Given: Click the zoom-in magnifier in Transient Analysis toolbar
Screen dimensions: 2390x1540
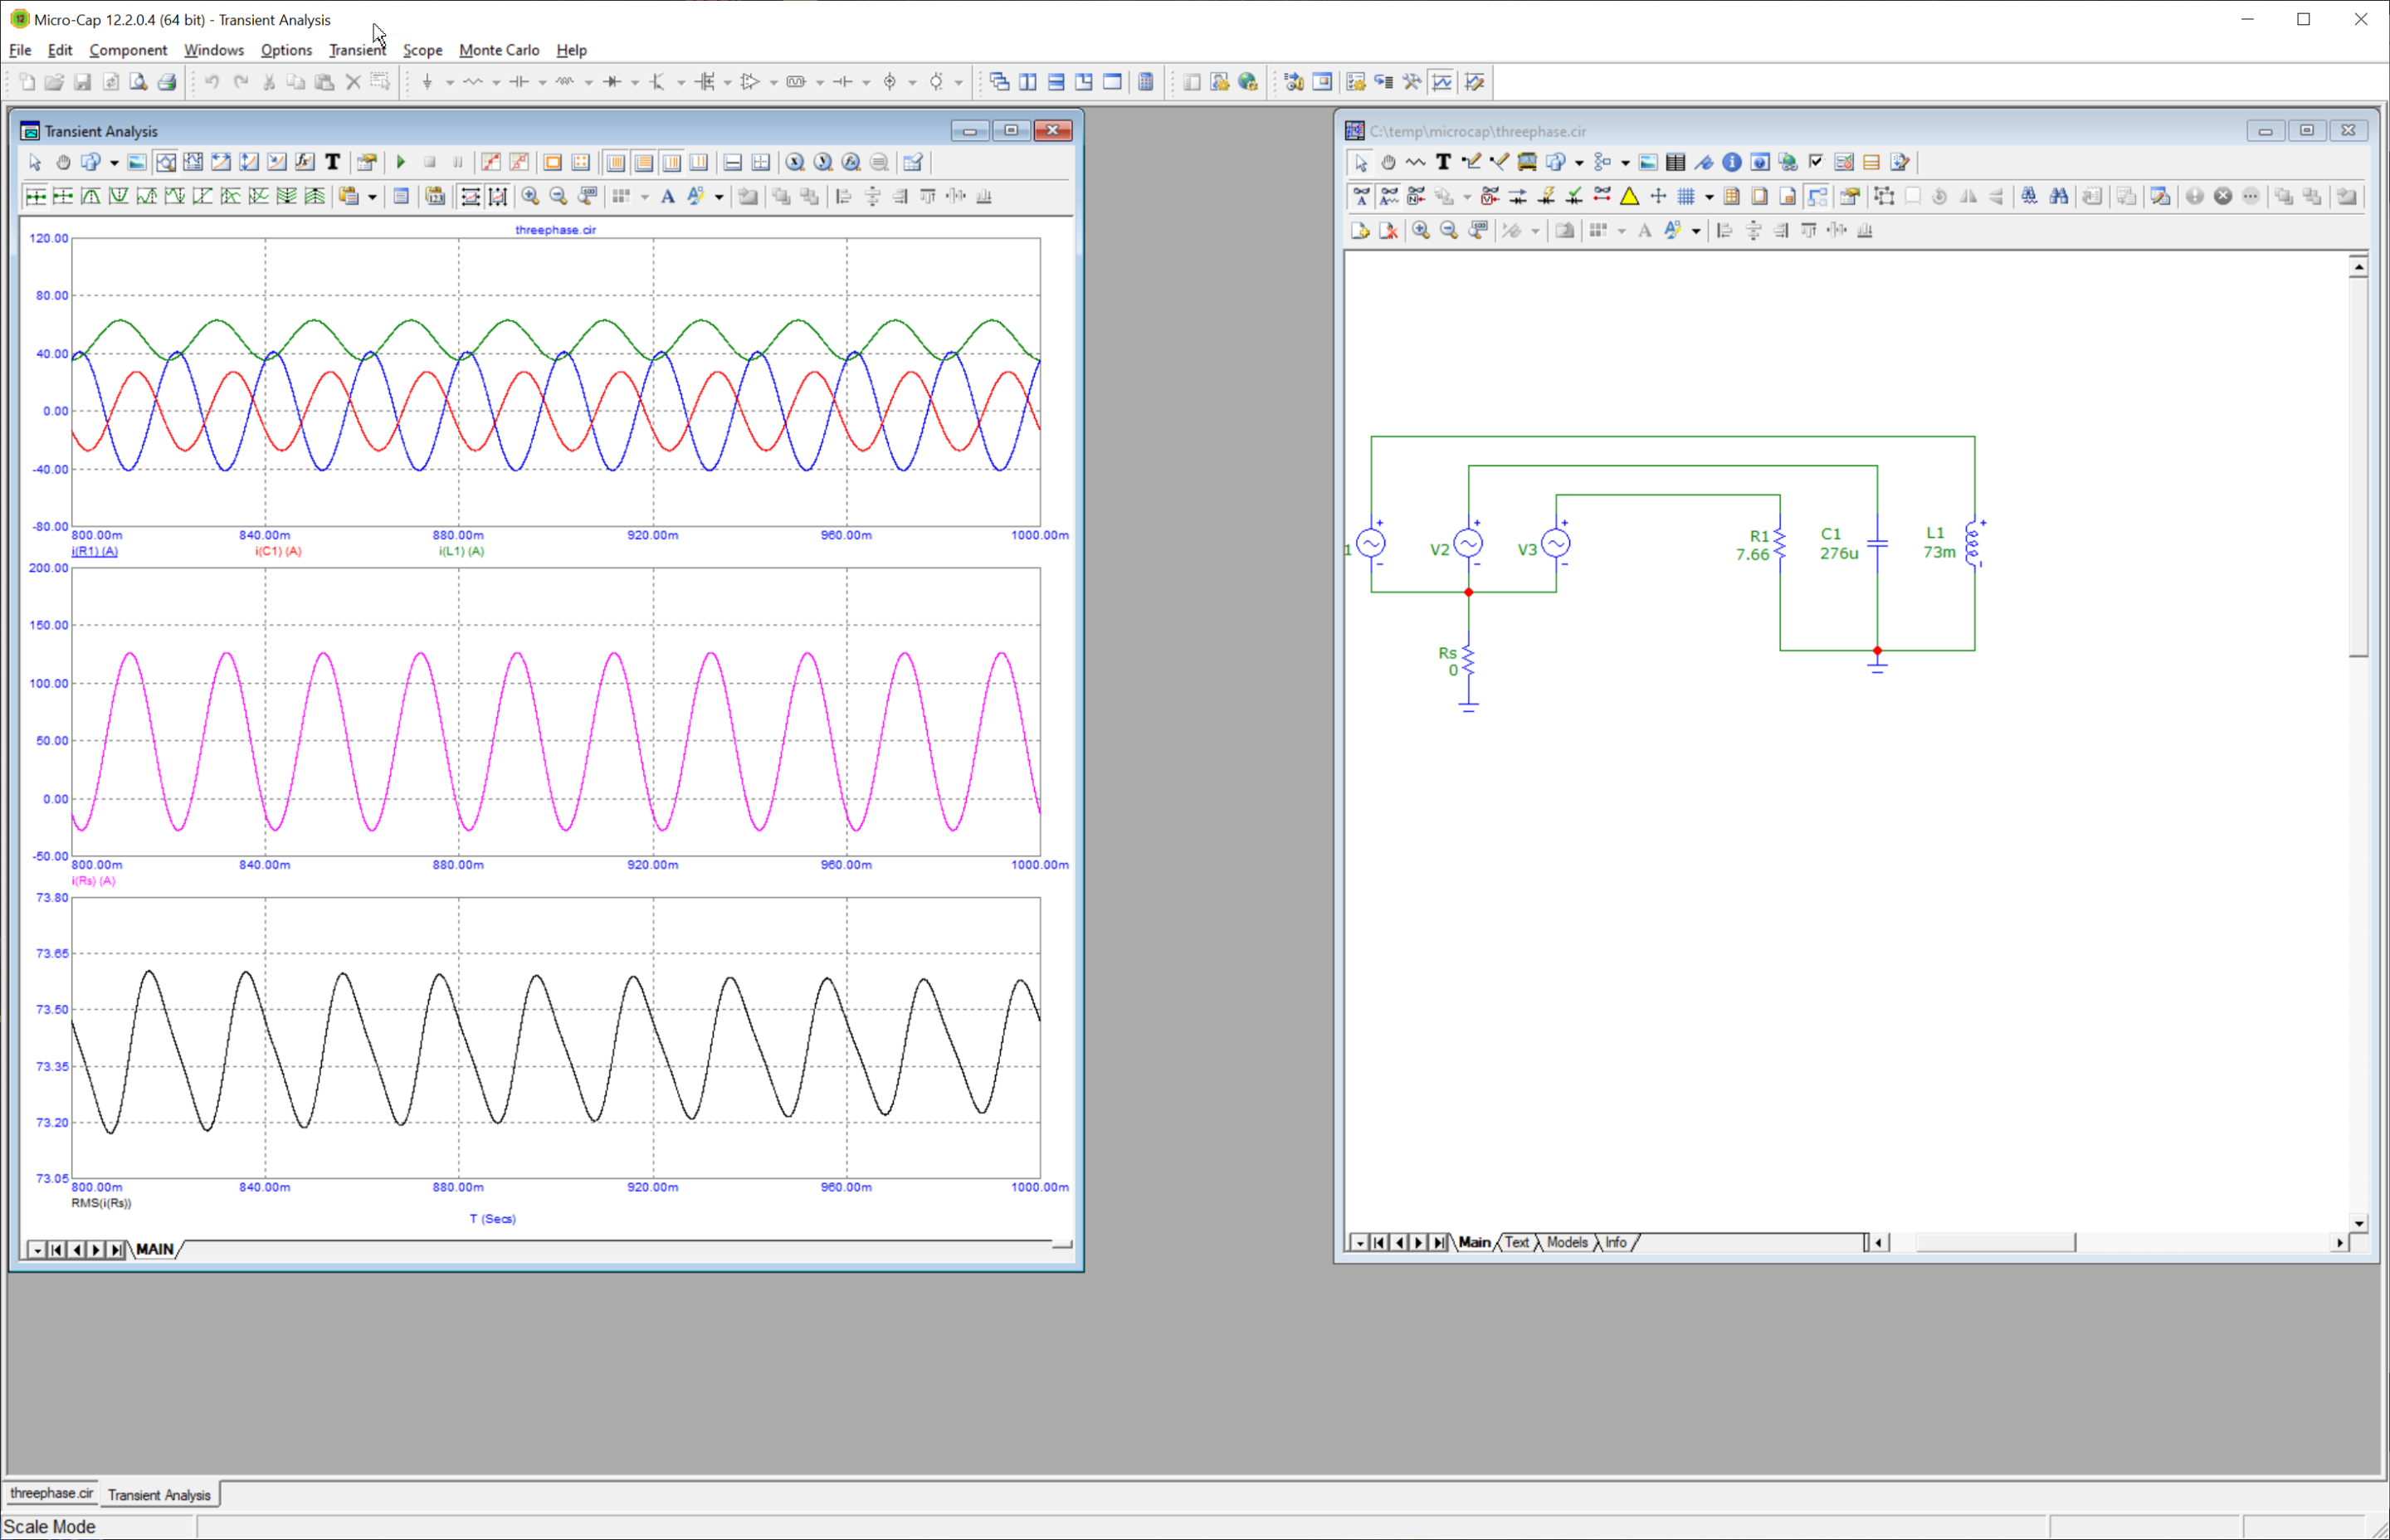Looking at the screenshot, I should [530, 197].
